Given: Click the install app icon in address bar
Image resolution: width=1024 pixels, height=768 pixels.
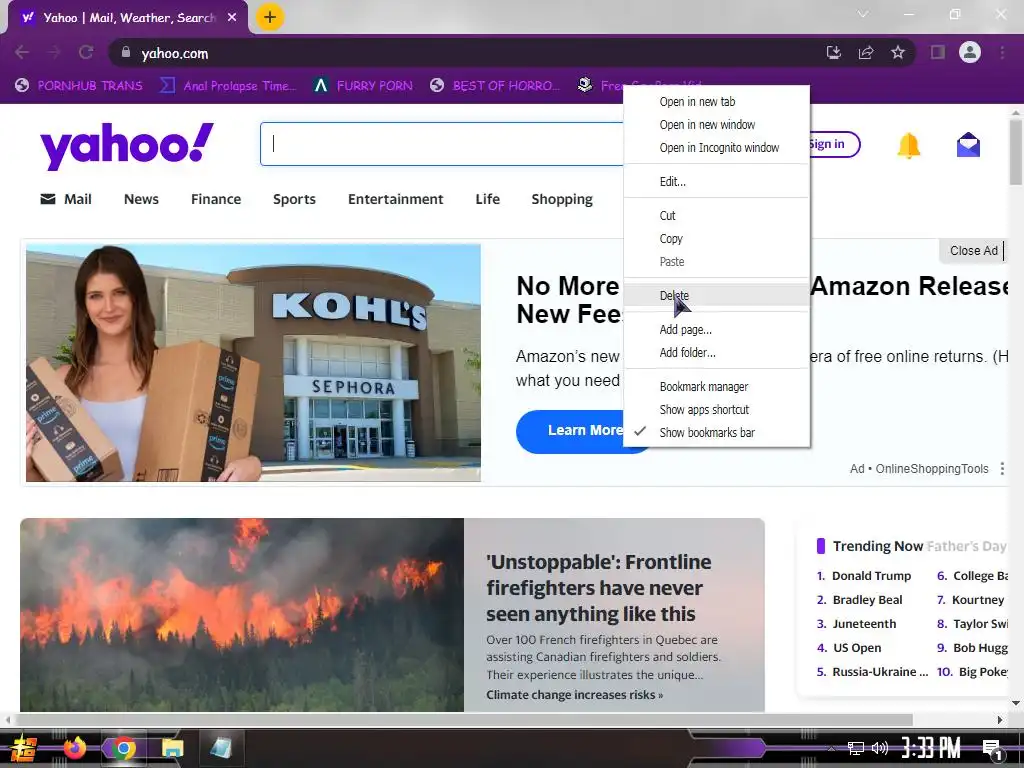Looking at the screenshot, I should click(833, 52).
